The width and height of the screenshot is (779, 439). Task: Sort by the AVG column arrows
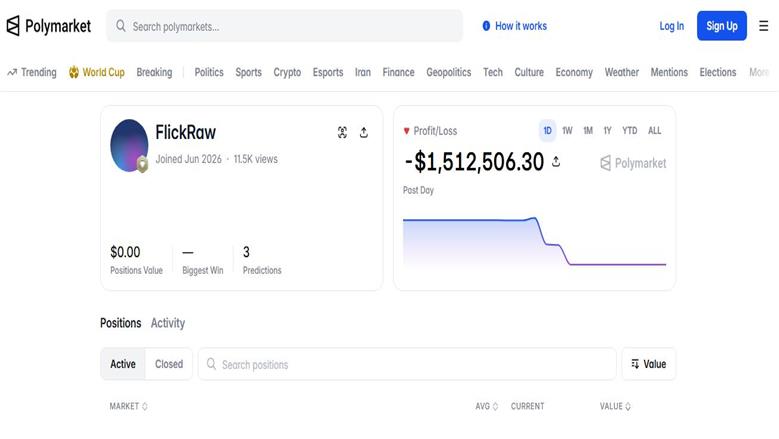pos(495,406)
